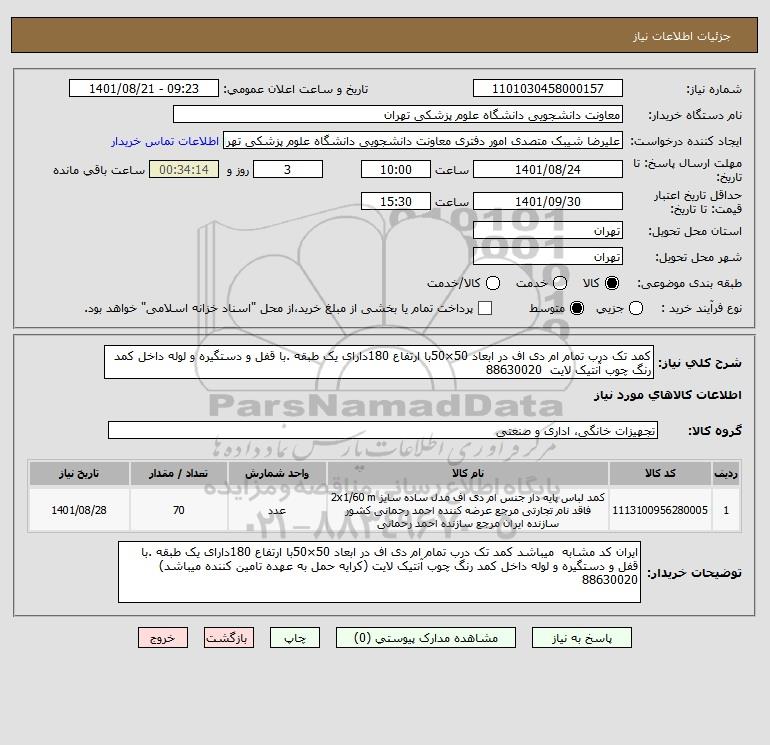Click the تعداد / مقدار column header
The width and height of the screenshot is (770, 745).
pyautogui.click(x=179, y=473)
